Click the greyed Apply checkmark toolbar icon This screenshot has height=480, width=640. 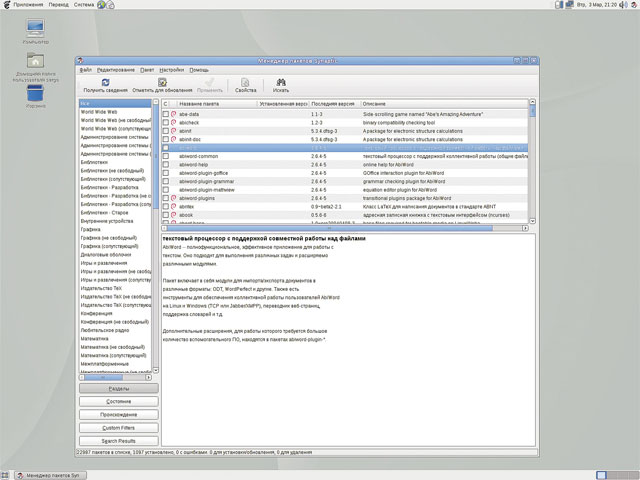coord(210,82)
